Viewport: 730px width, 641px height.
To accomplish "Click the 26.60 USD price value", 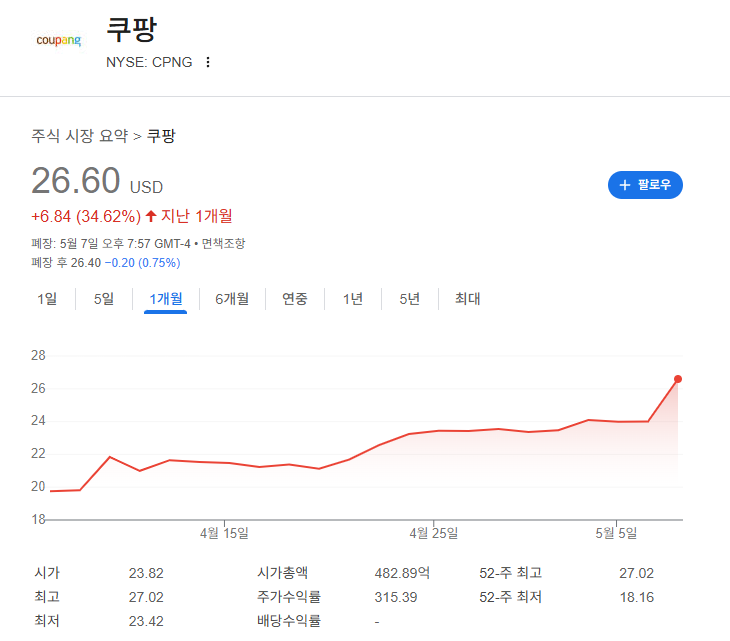I will pos(97,181).
